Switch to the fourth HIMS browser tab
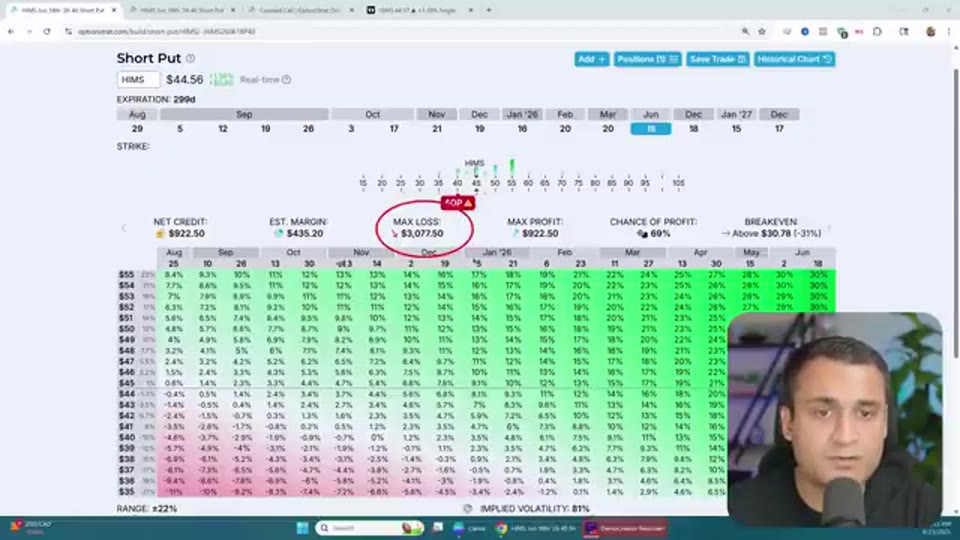960x540 pixels. point(419,10)
